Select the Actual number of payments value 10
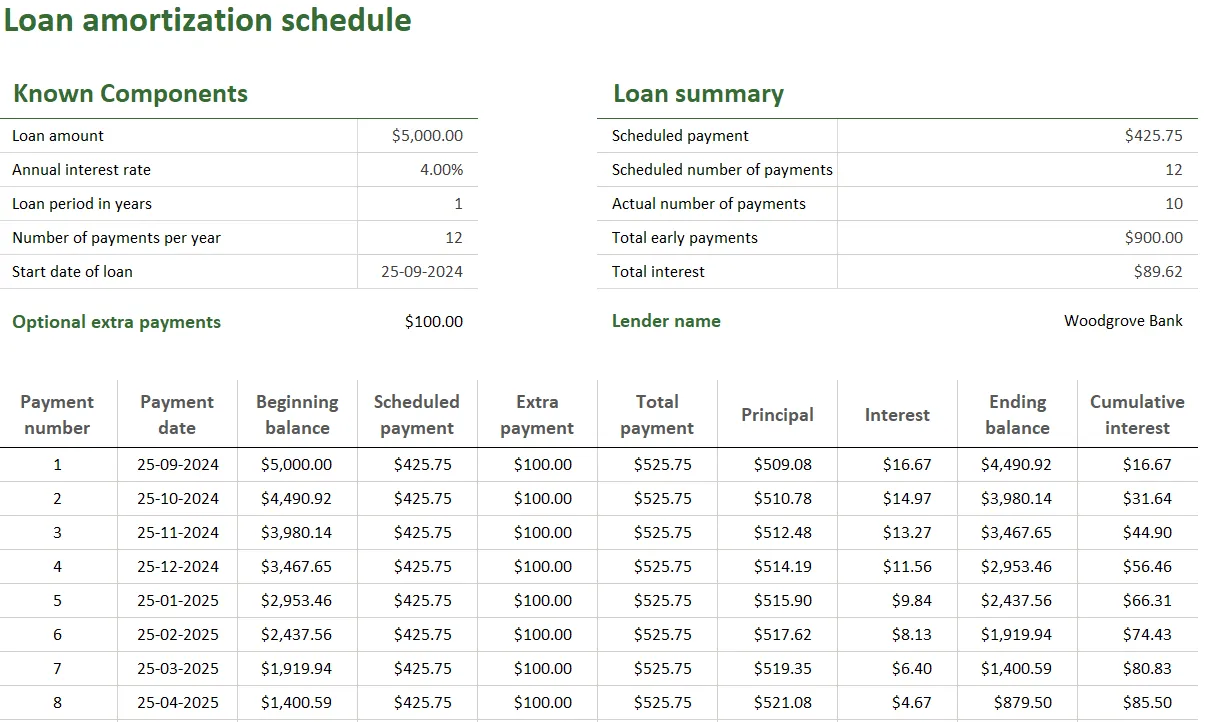1222x722 pixels. (x=1018, y=204)
